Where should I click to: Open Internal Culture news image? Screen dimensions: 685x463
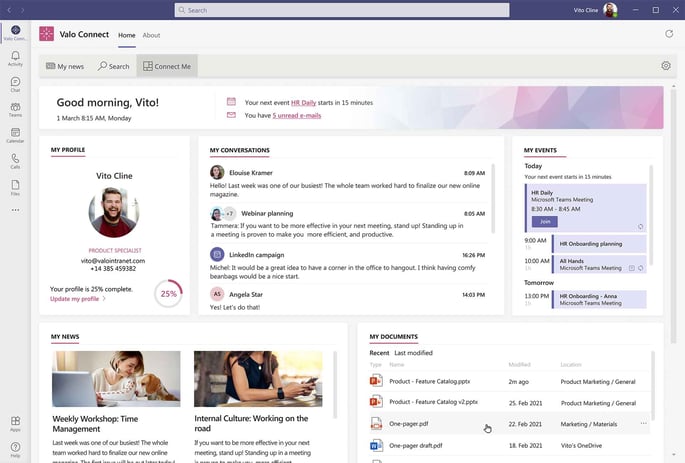(x=258, y=379)
